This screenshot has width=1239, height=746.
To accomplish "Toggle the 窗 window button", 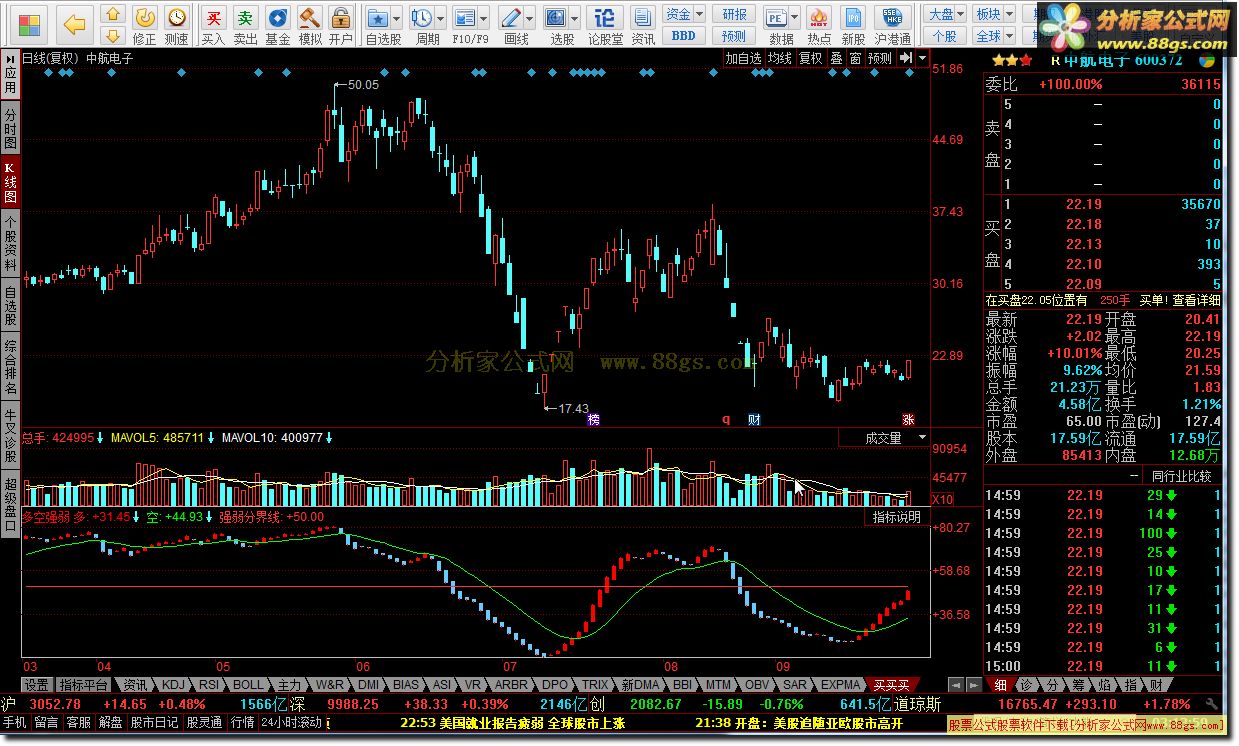I will tap(855, 58).
